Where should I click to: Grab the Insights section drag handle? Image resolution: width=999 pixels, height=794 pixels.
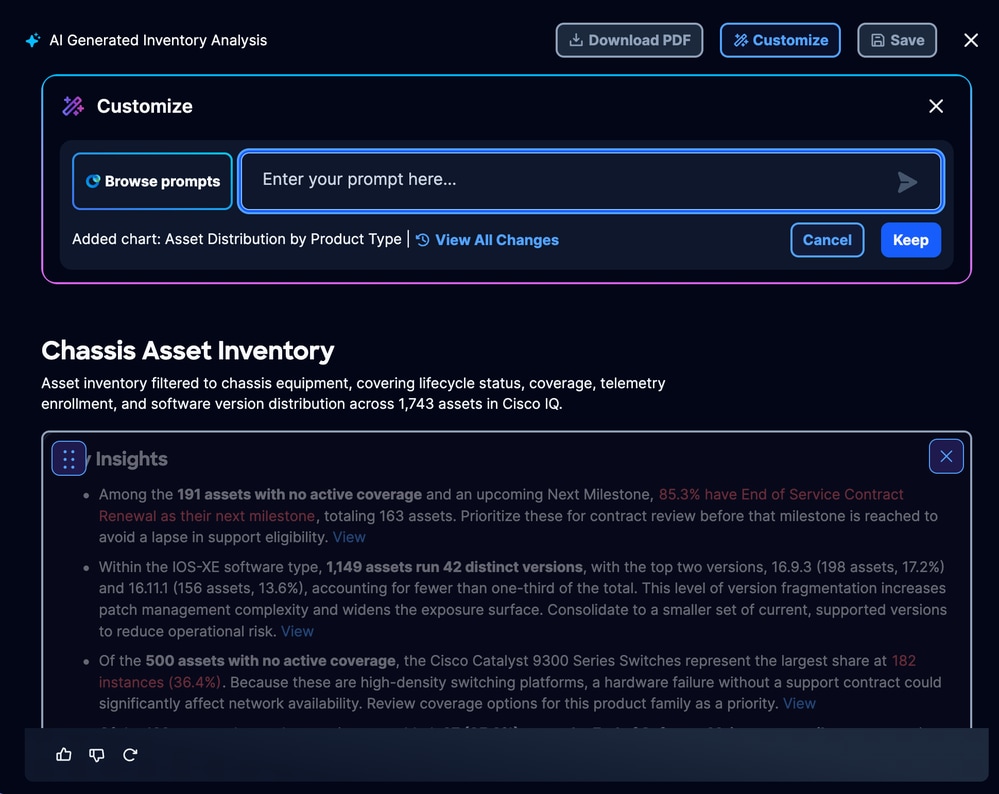(x=69, y=458)
